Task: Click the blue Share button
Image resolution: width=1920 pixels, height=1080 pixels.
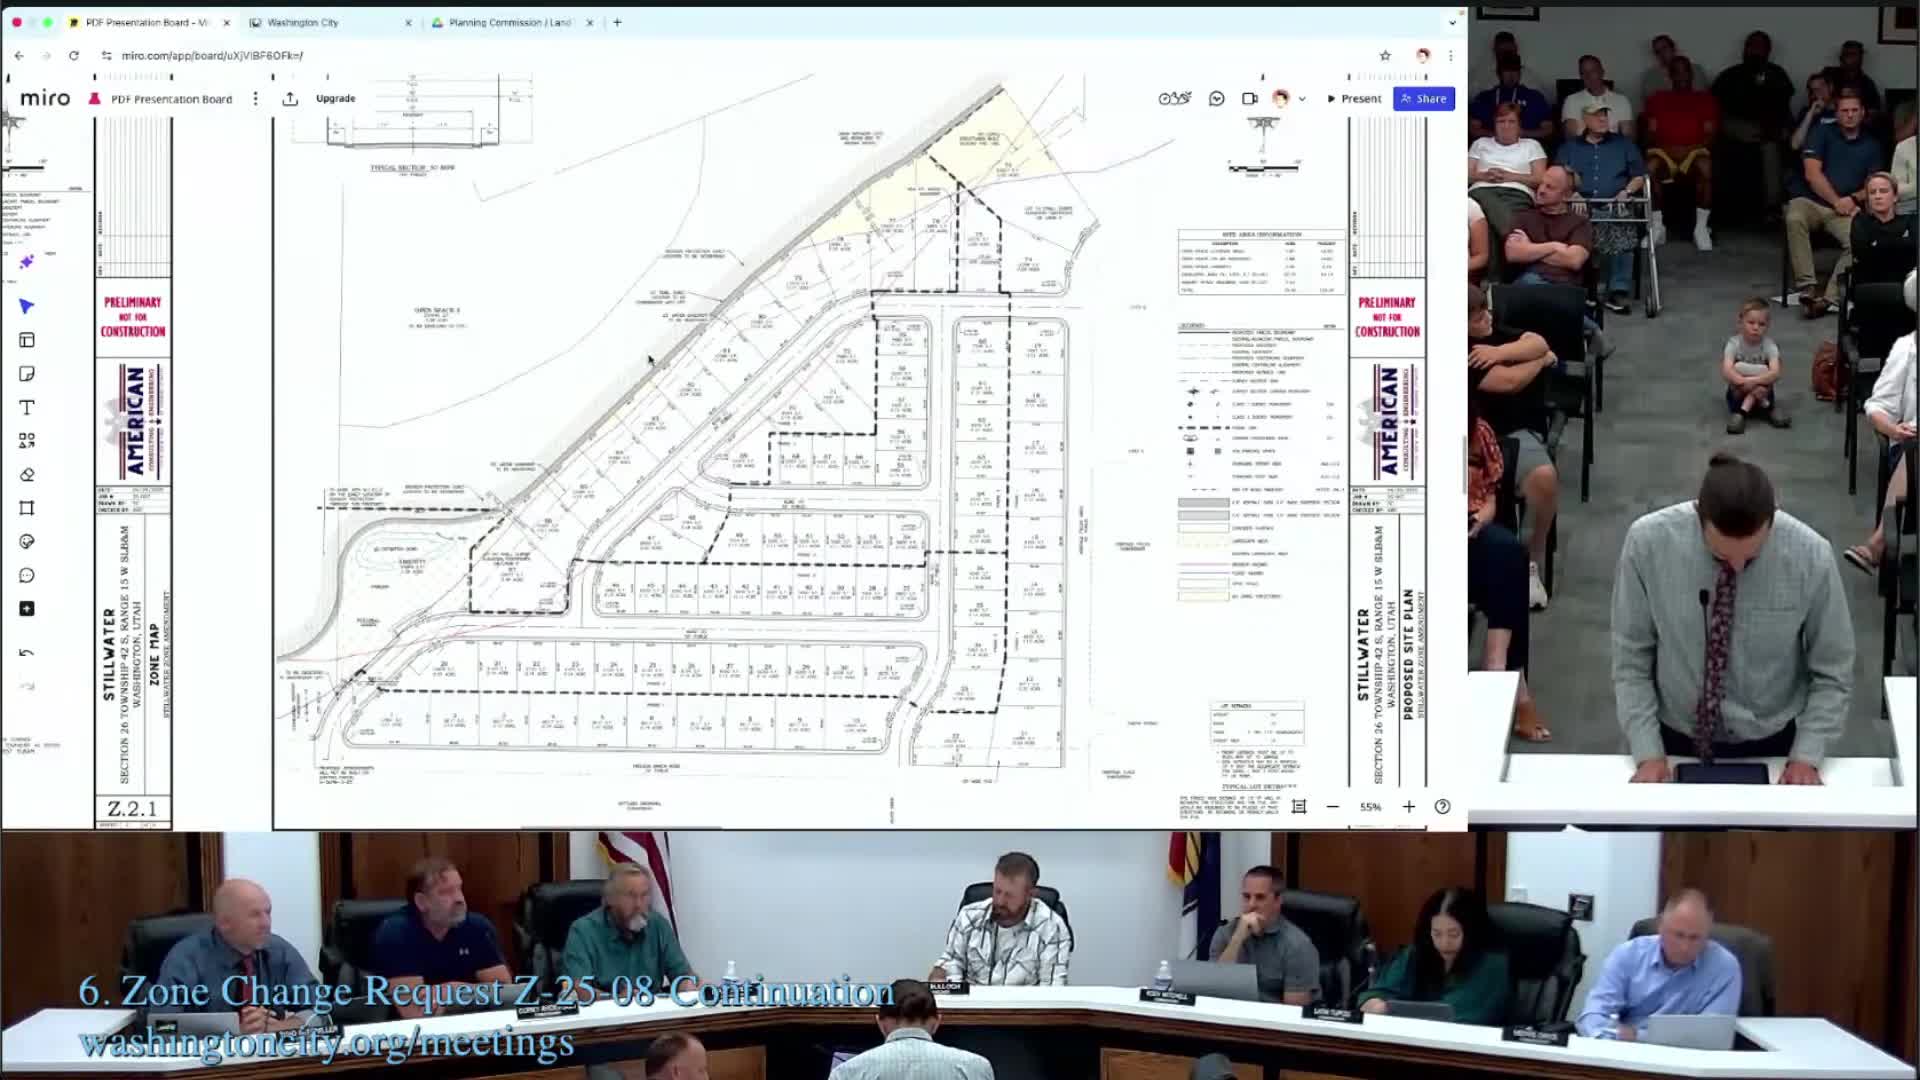Action: pos(1423,98)
